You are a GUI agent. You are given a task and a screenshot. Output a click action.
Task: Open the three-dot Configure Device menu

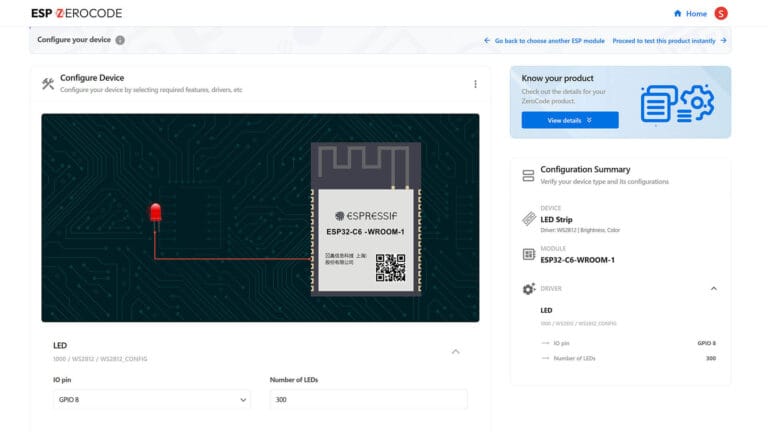pos(475,84)
